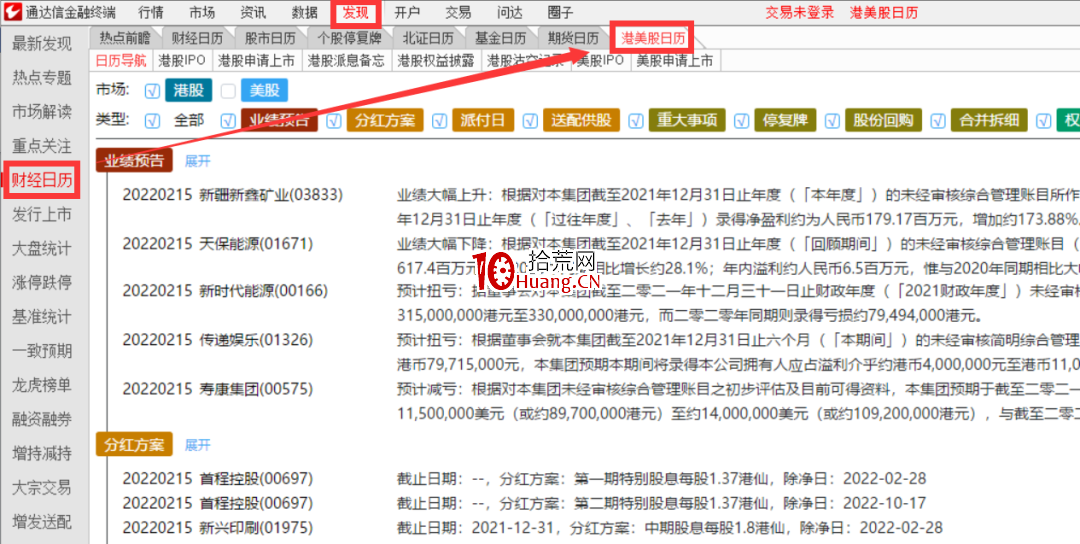Open 龙虎榜单 in the sidebar
The image size is (1080, 544).
tap(42, 385)
